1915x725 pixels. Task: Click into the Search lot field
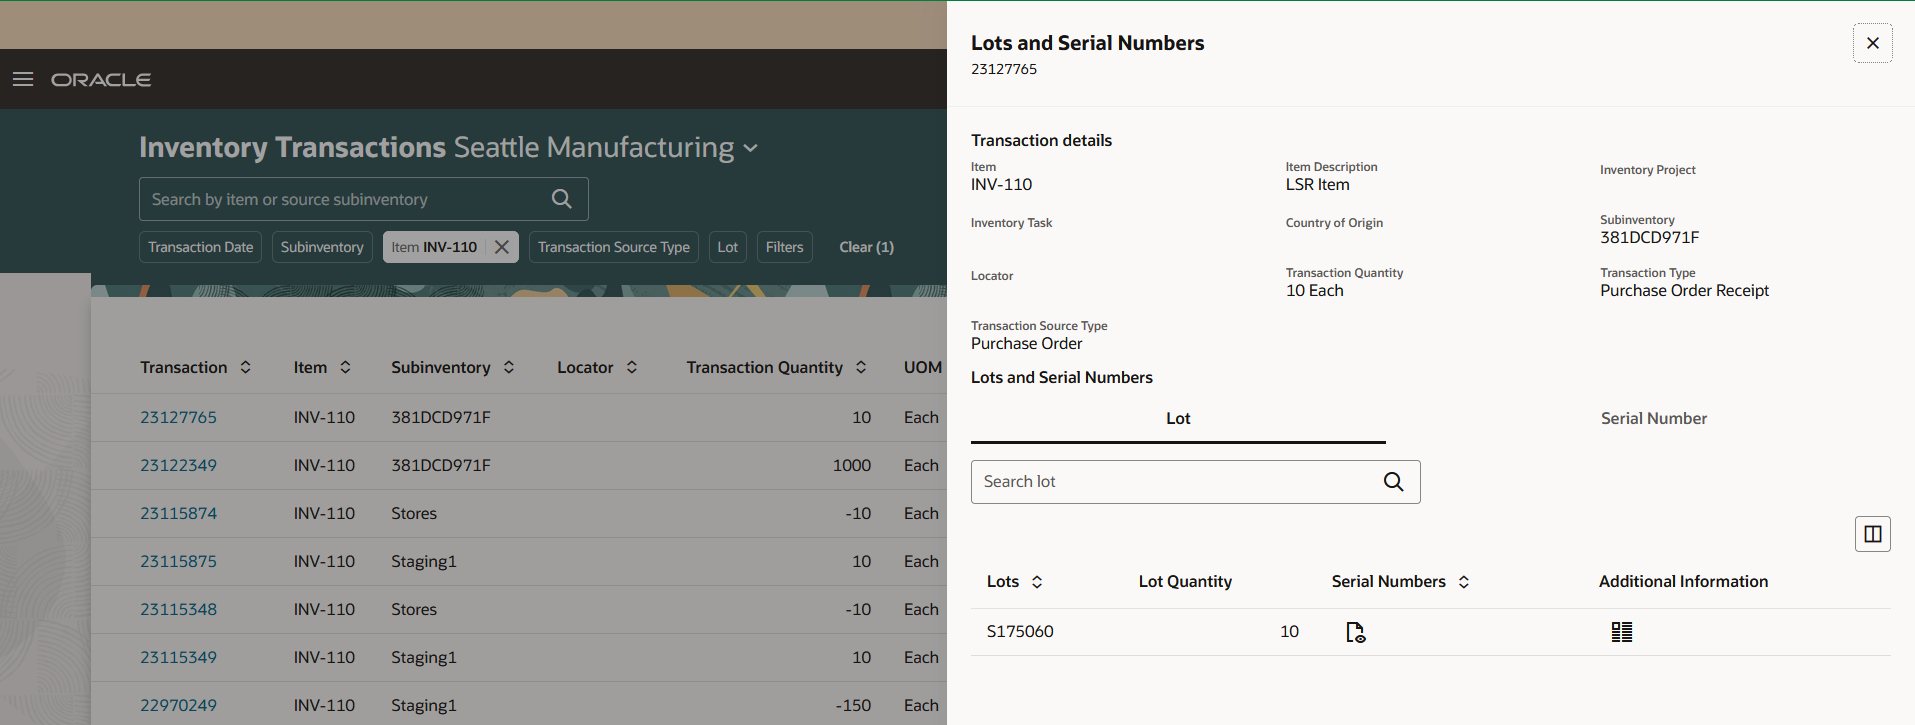click(1170, 482)
